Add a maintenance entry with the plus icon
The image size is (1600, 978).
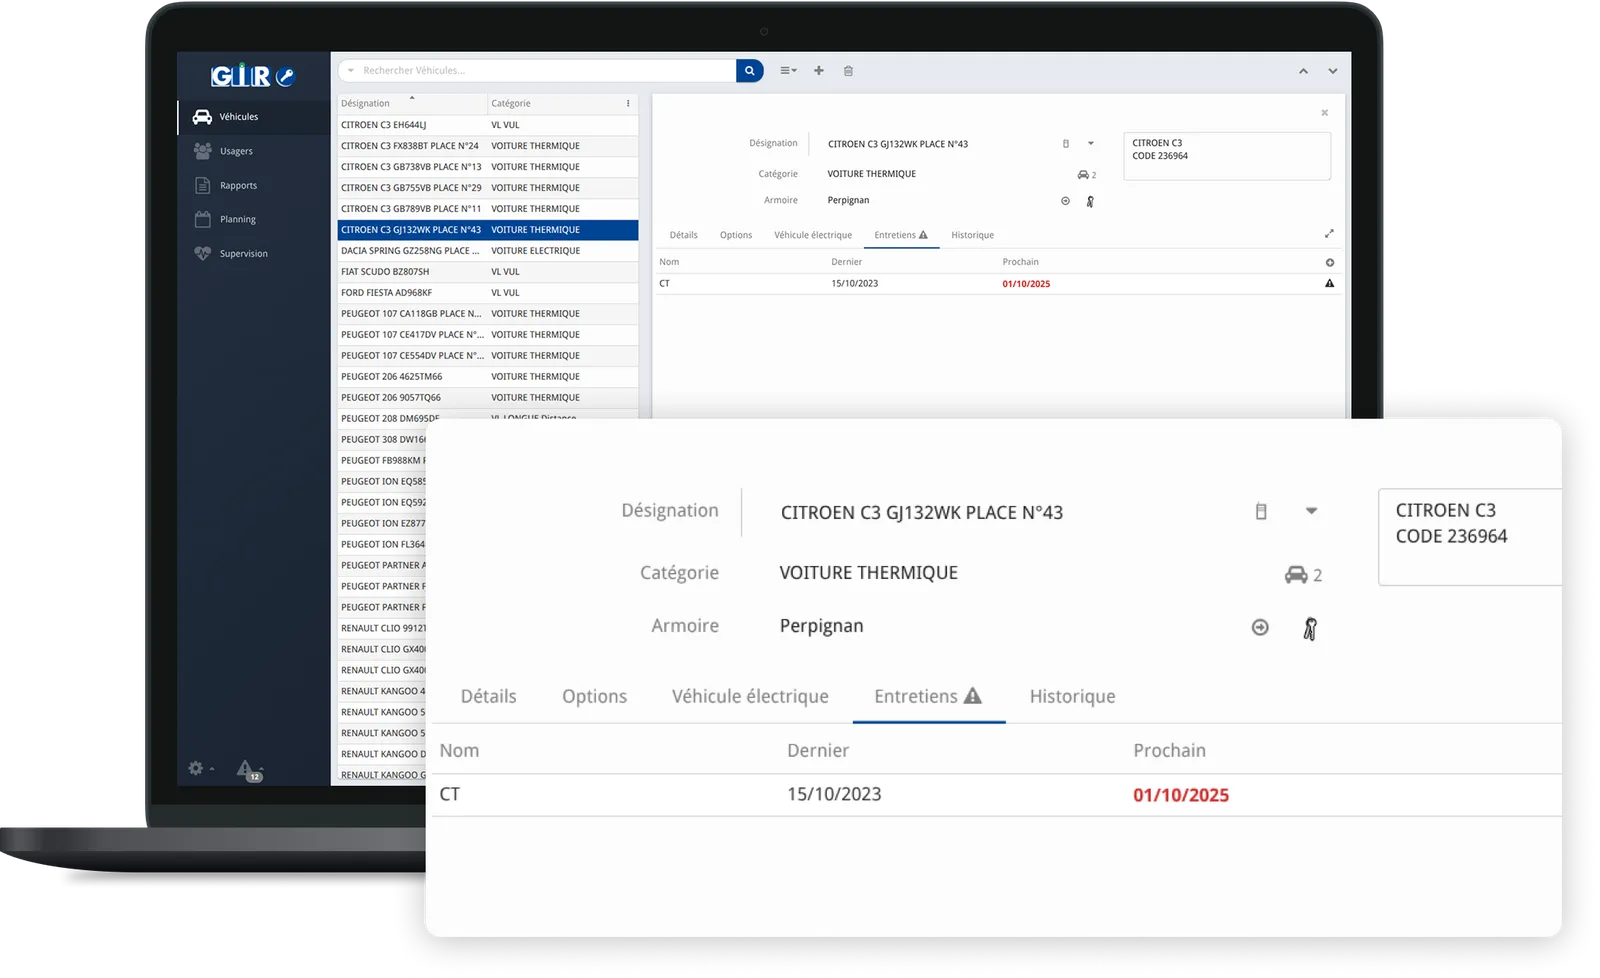[x=1330, y=261]
